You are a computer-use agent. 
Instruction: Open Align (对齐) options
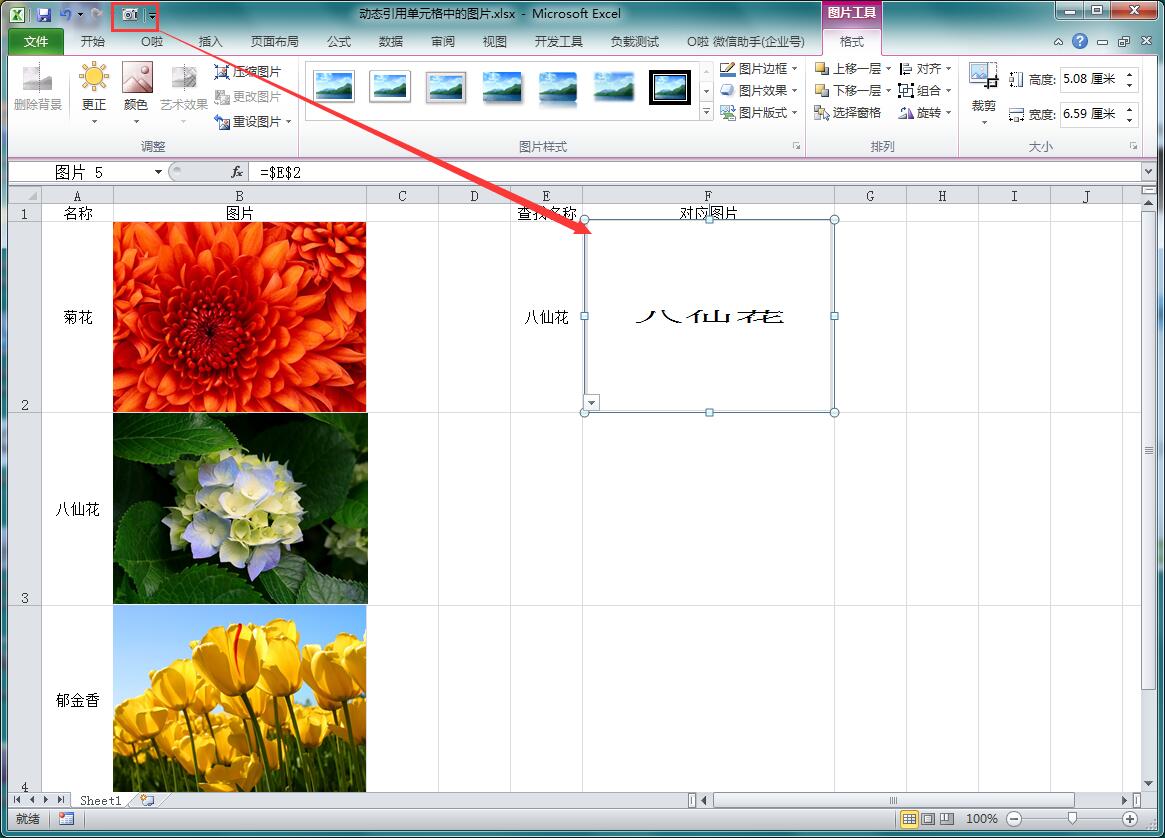tap(925, 68)
